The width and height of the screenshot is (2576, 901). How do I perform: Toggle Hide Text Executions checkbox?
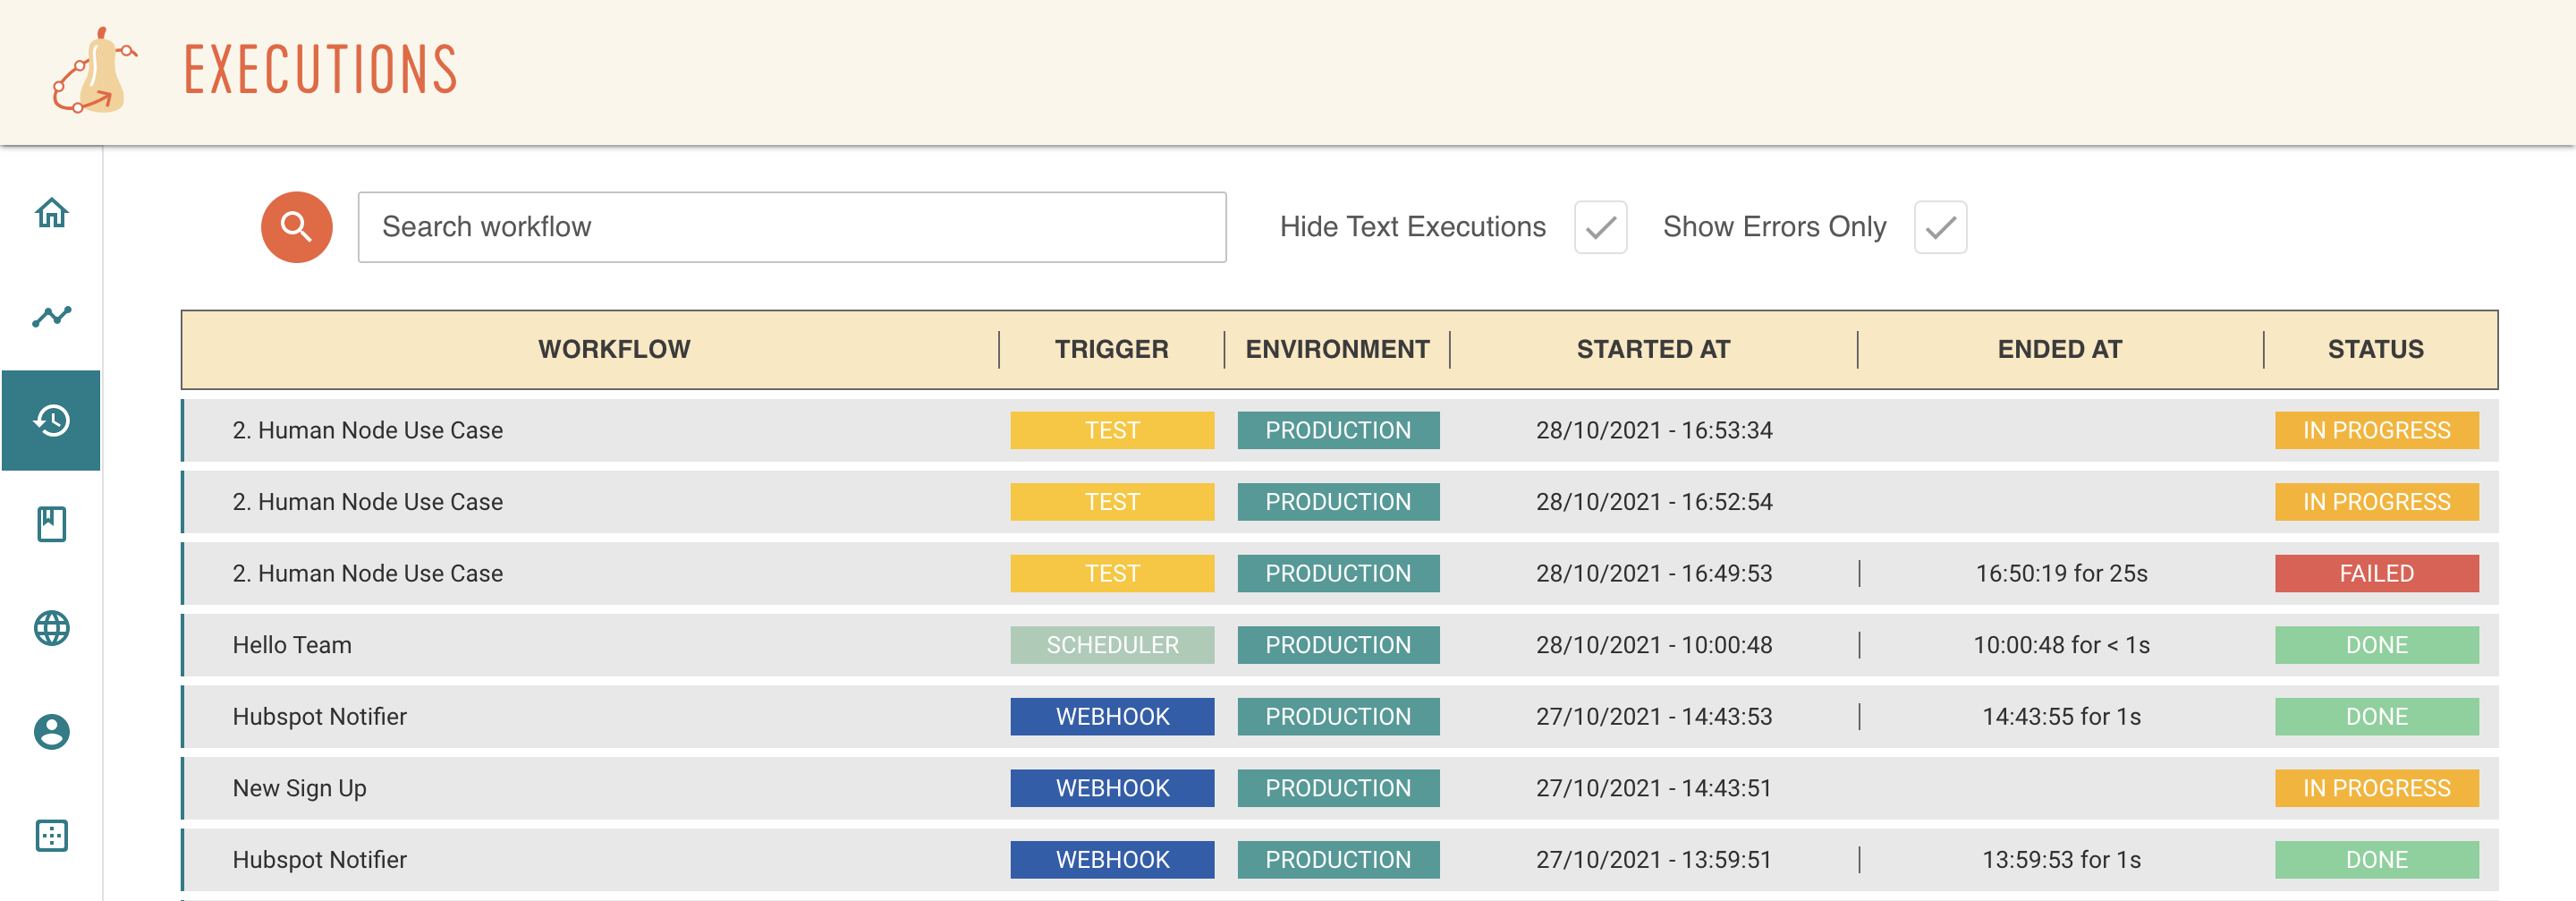pyautogui.click(x=1600, y=227)
